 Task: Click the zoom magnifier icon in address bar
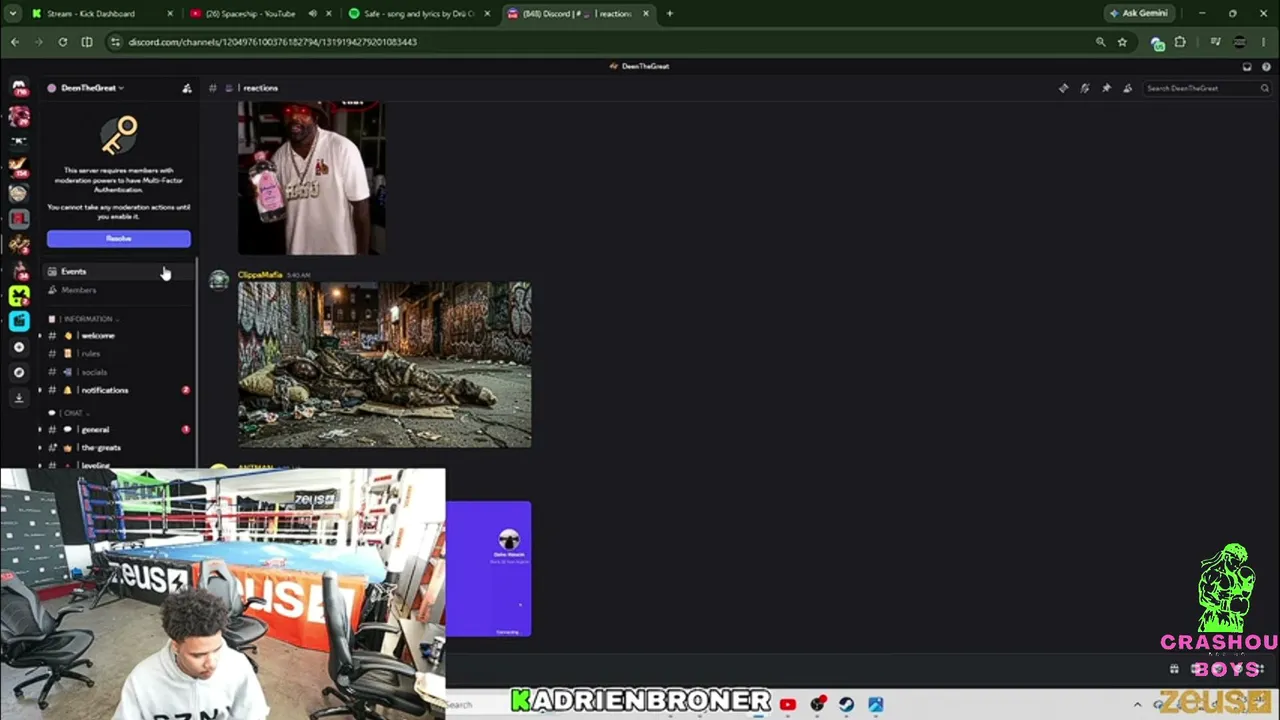(x=1100, y=42)
